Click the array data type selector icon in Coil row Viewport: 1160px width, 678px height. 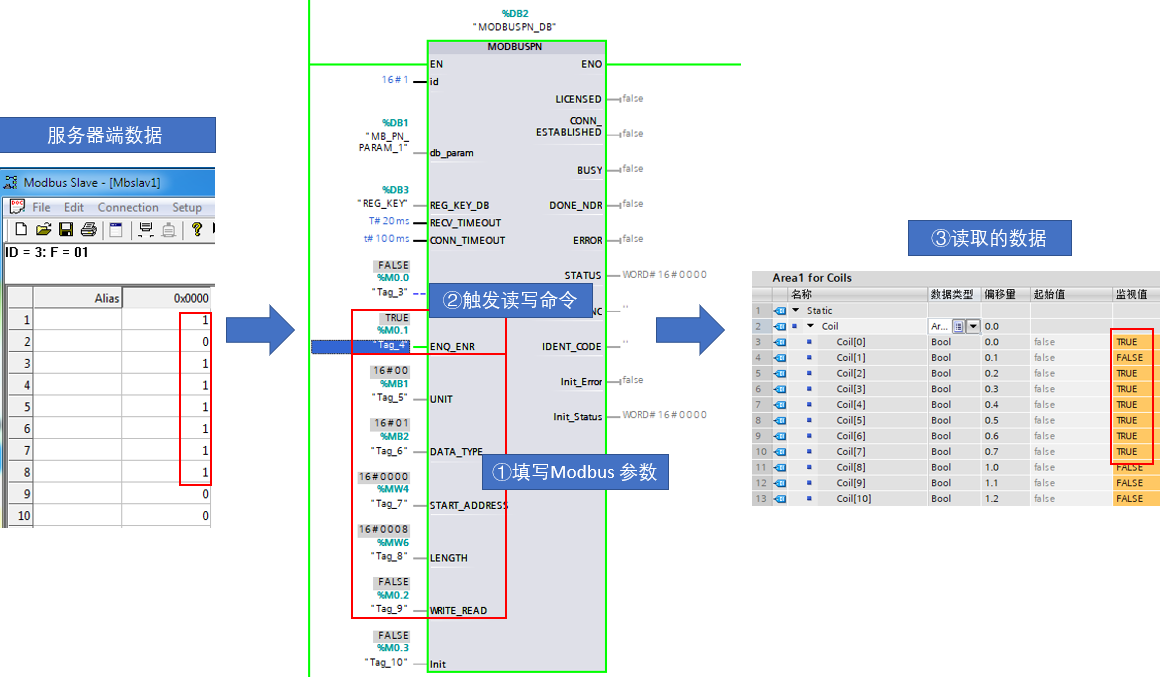(958, 326)
